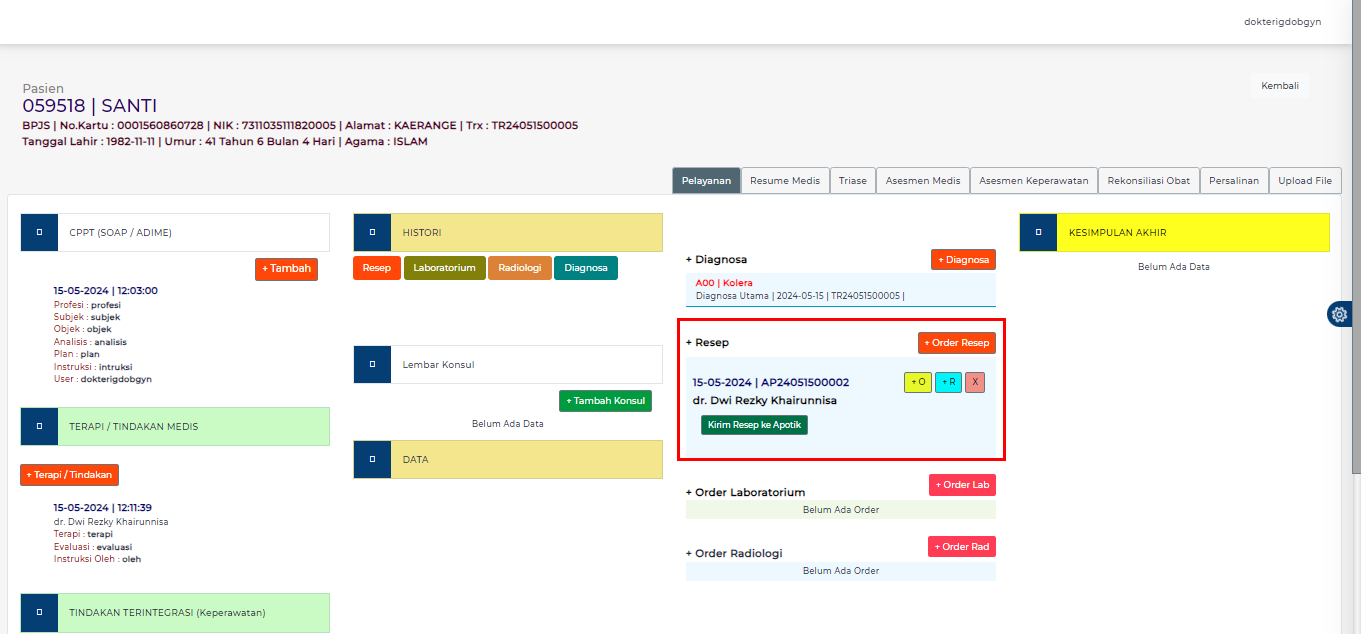The width and height of the screenshot is (1361, 634).
Task: Click the DATA panel square icon
Action: (372, 459)
